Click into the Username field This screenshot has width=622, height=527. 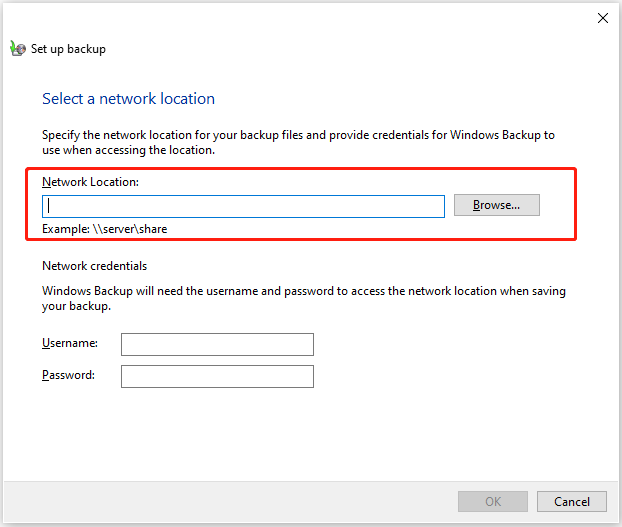click(217, 344)
